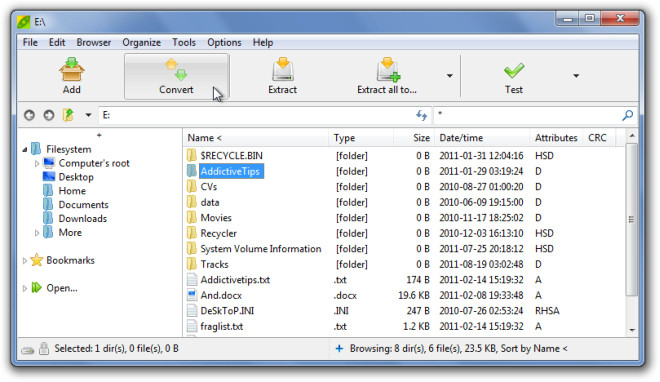Viewport: 660px width, 382px height.
Task: Click the And.docx file icon
Action: 192,295
